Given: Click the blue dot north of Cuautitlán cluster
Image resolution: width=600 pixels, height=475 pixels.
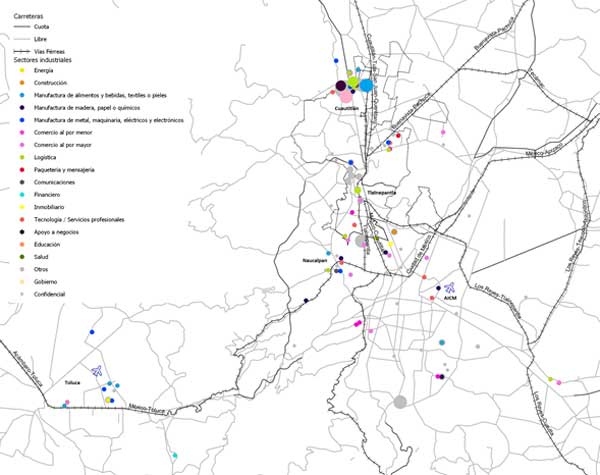Looking at the screenshot, I should coord(336,61).
